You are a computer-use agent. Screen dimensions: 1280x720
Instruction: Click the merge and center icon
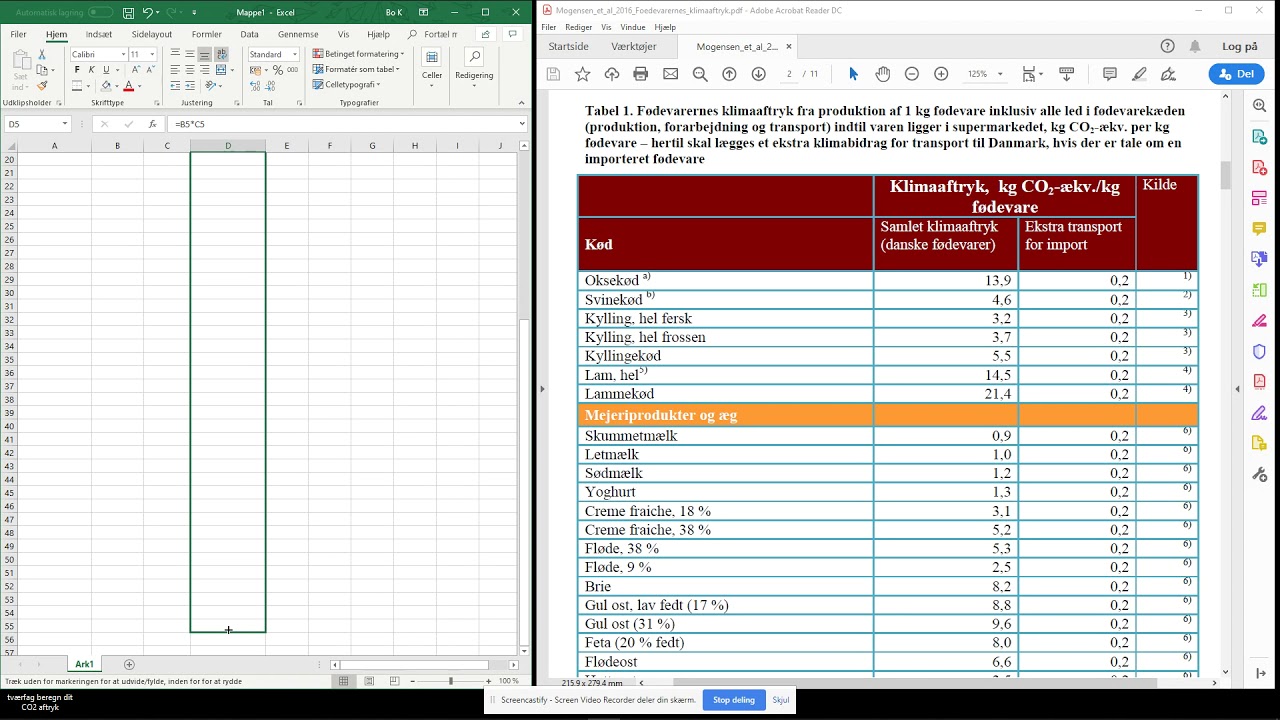click(221, 70)
